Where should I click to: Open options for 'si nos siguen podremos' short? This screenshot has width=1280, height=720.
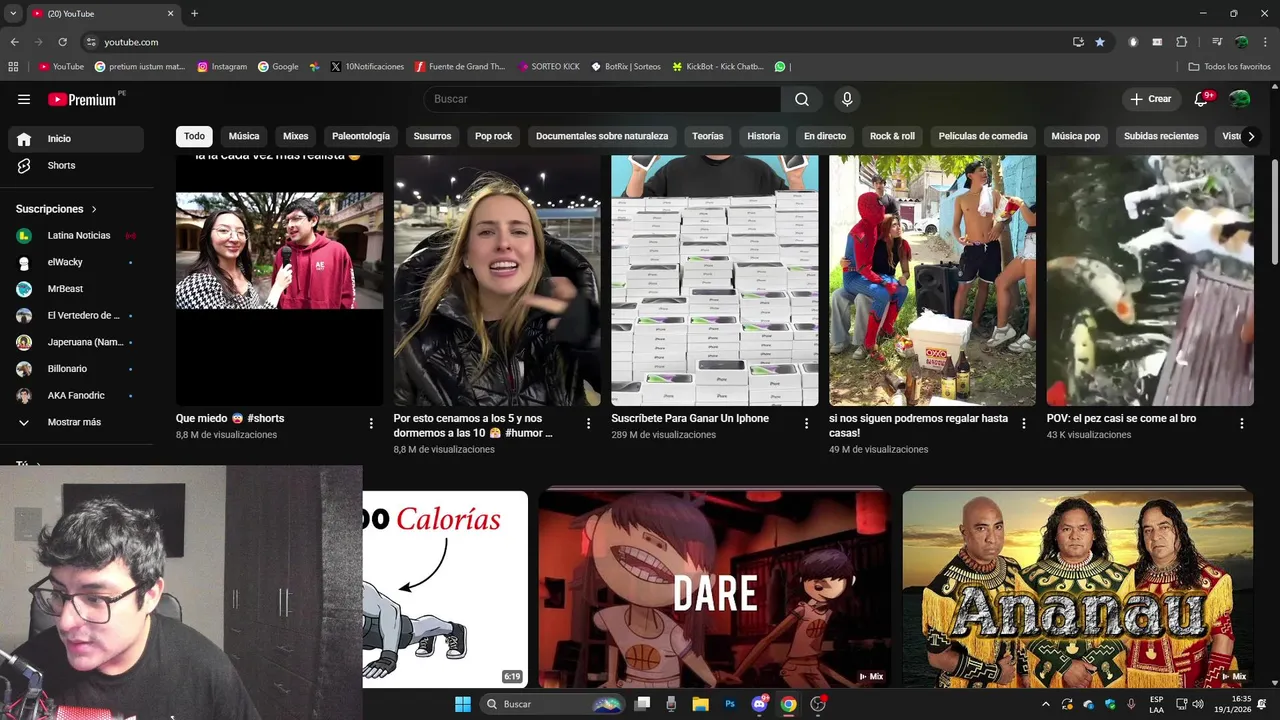(1024, 424)
